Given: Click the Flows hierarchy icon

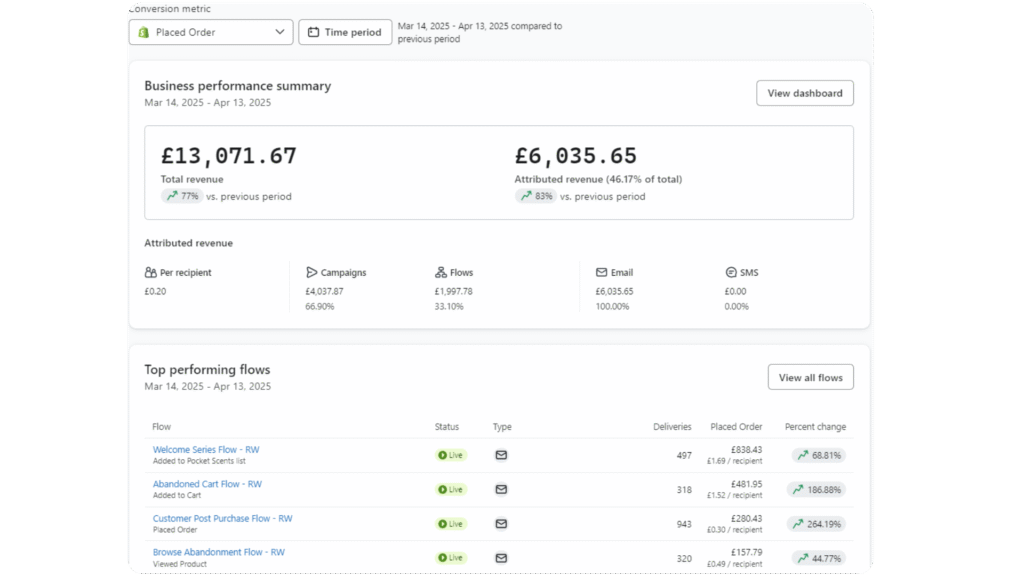Looking at the screenshot, I should pos(441,272).
